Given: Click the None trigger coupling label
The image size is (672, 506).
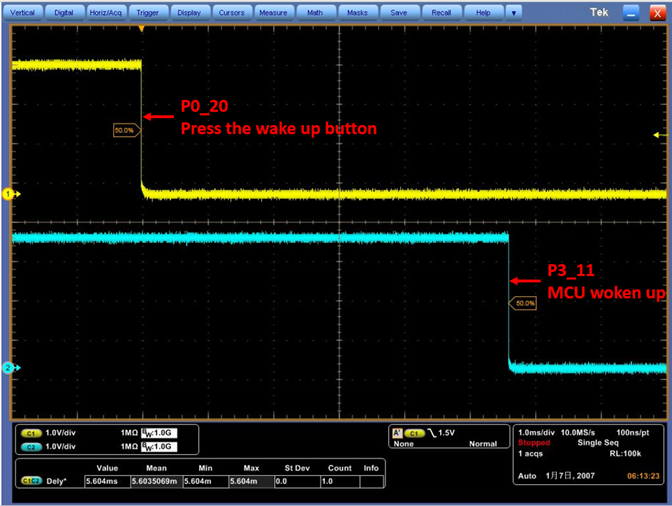Looking at the screenshot, I should tap(404, 444).
